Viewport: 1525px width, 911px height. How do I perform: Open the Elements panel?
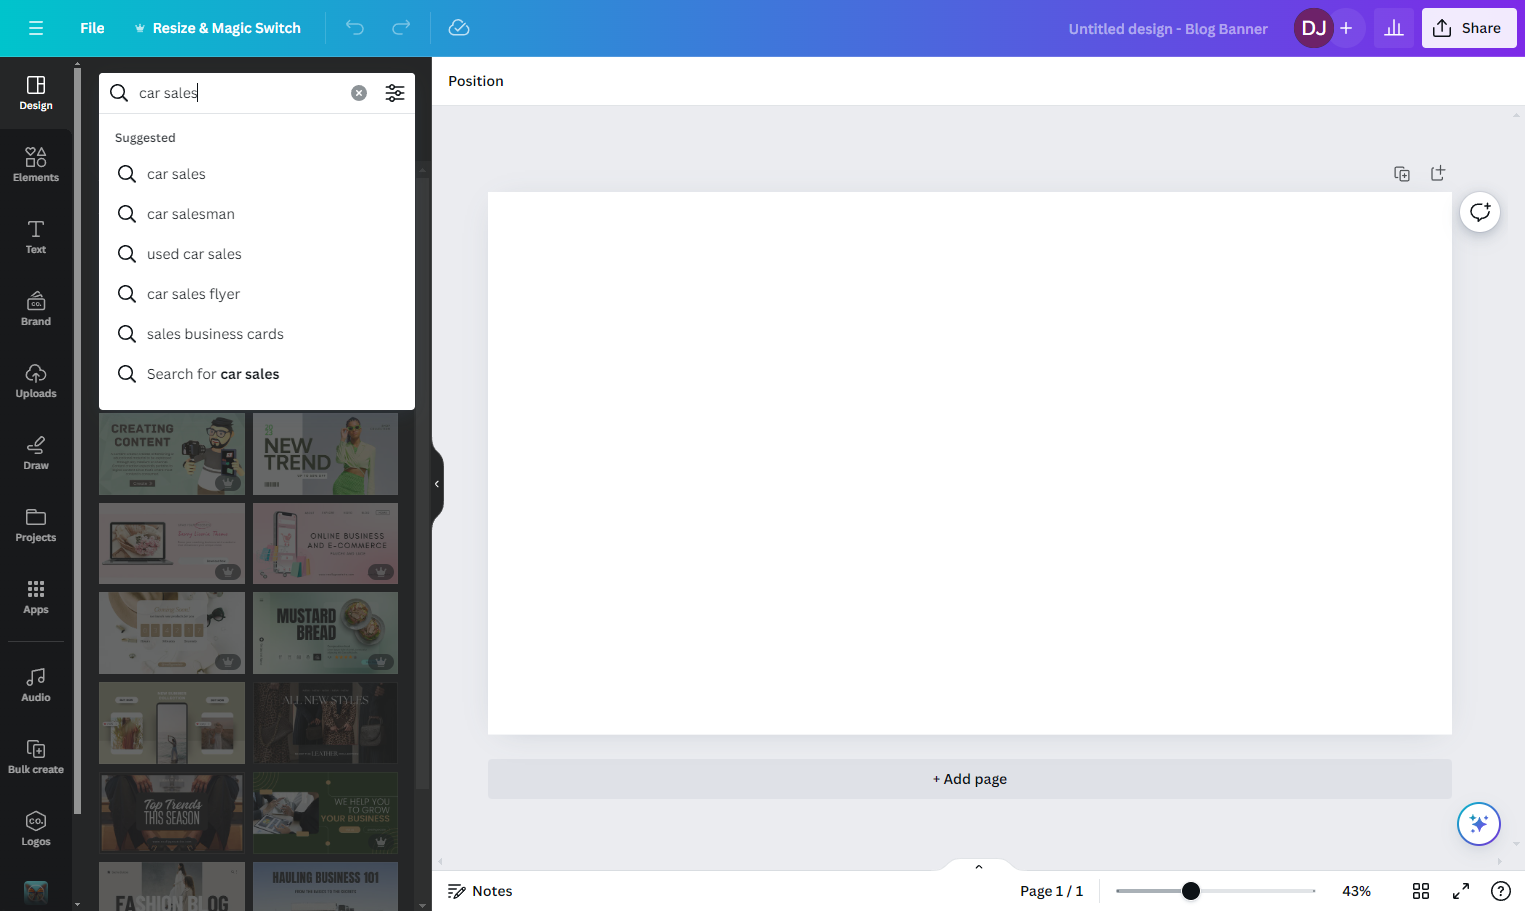(36, 165)
